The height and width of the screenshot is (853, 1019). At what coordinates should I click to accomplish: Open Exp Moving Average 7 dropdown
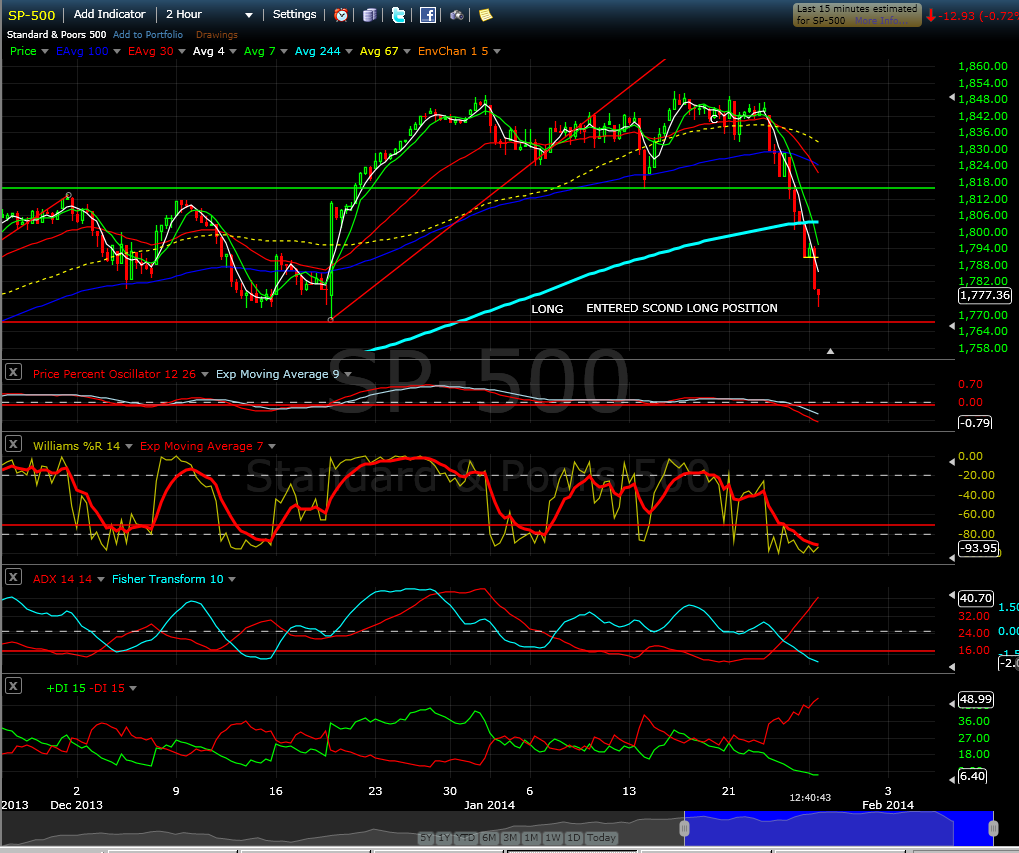pos(272,446)
